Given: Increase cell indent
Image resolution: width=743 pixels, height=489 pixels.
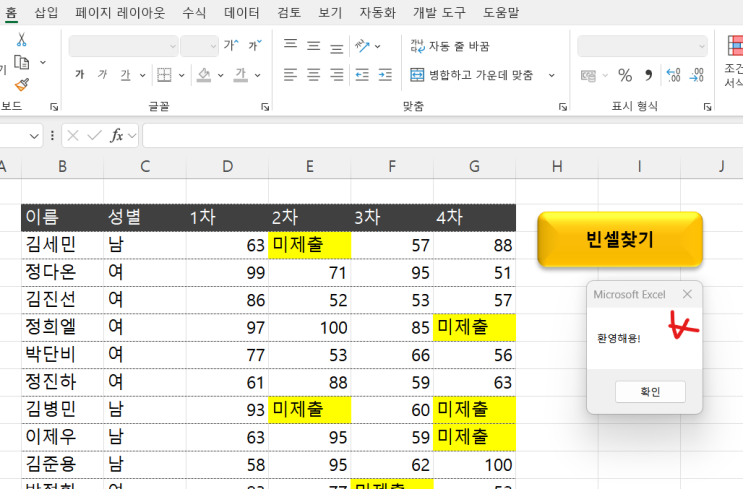Looking at the screenshot, I should coord(385,75).
